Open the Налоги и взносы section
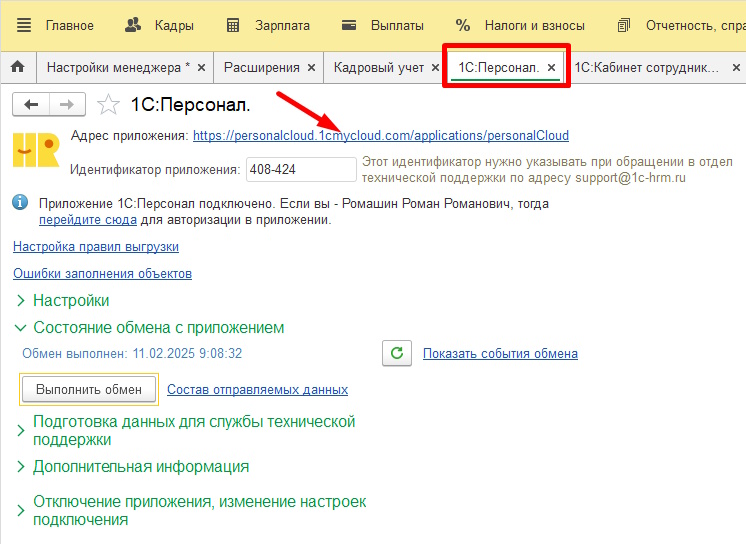Screen dimensions: 746x544 (535, 25)
